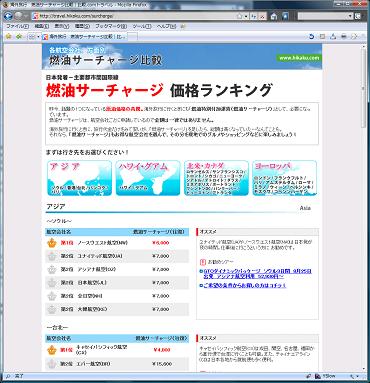Click the undo arrow icon on the right toolbar
Viewport: 370px width, 383px height.
[311, 37]
